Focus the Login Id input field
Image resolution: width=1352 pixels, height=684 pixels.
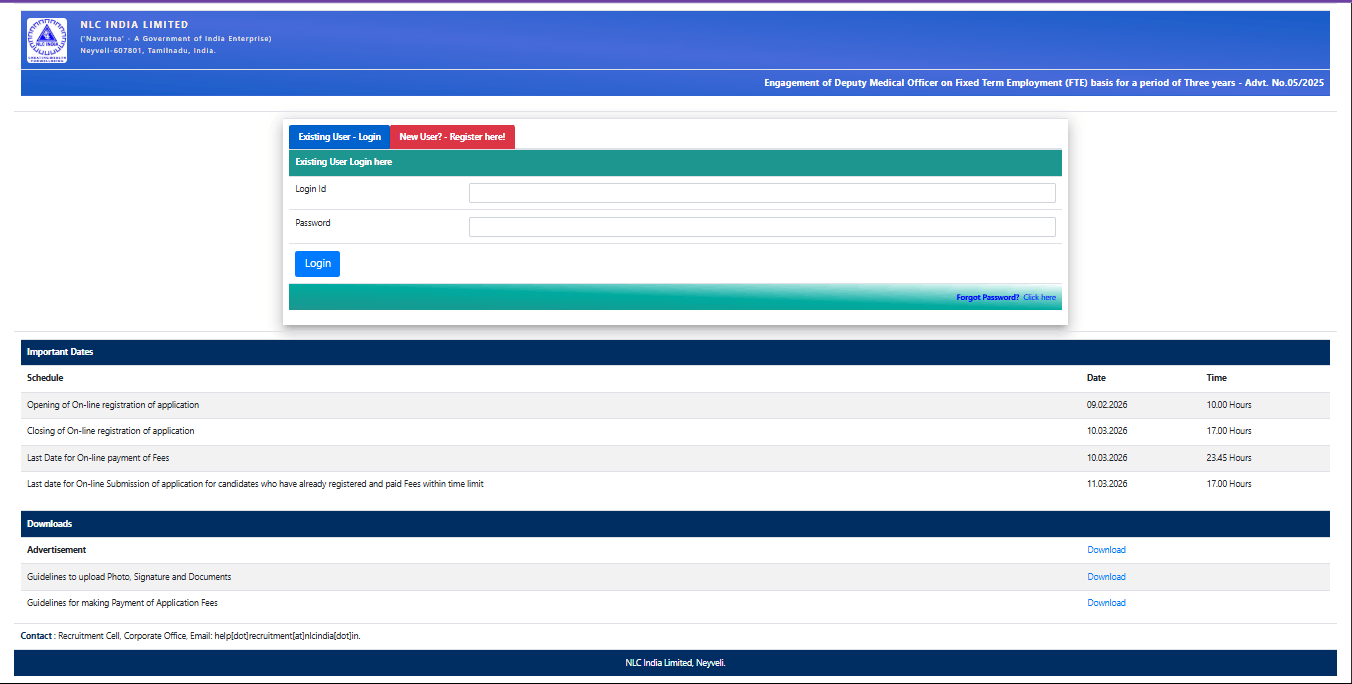[762, 193]
